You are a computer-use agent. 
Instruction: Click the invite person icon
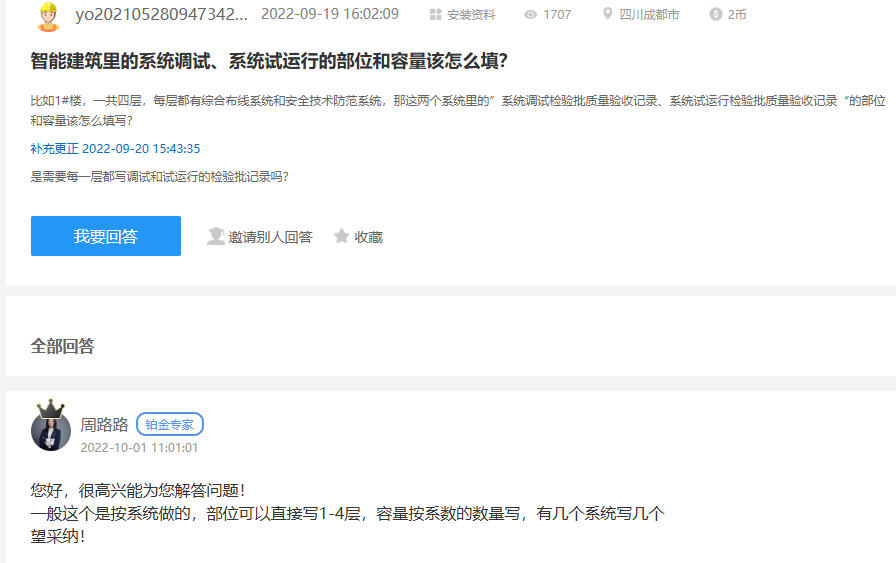[x=215, y=237]
